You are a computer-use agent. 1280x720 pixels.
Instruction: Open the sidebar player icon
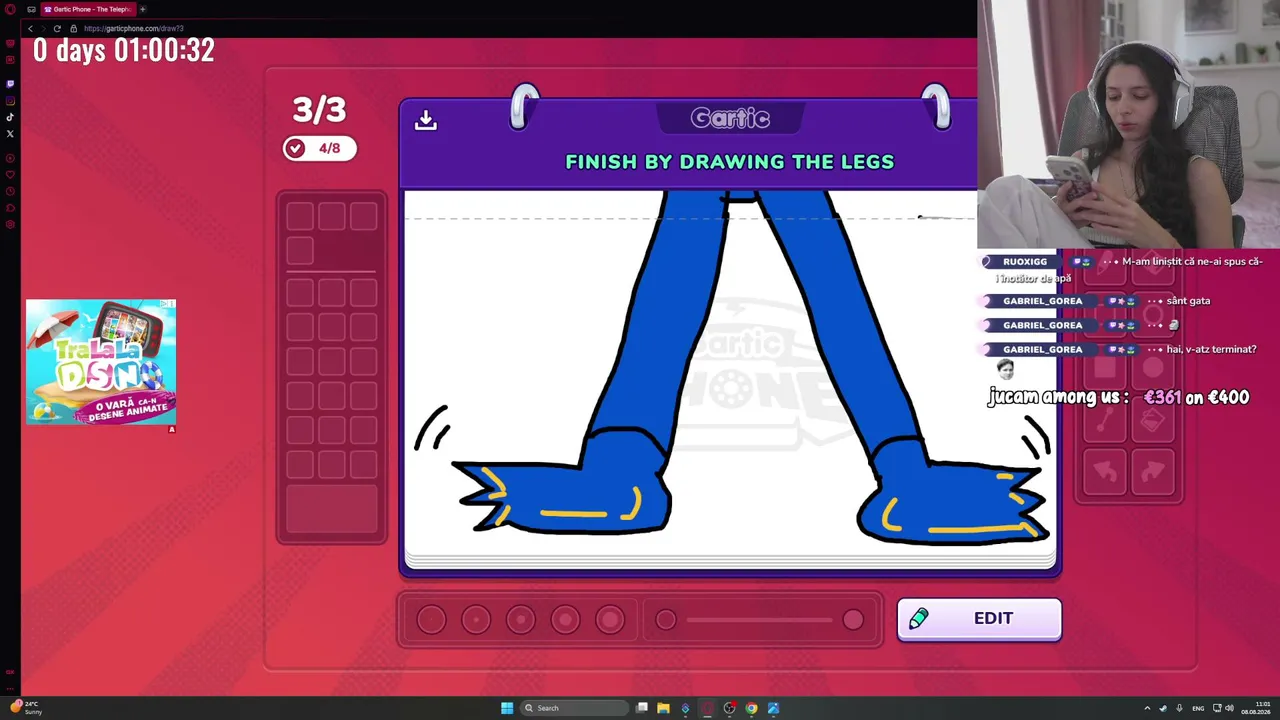point(10,158)
